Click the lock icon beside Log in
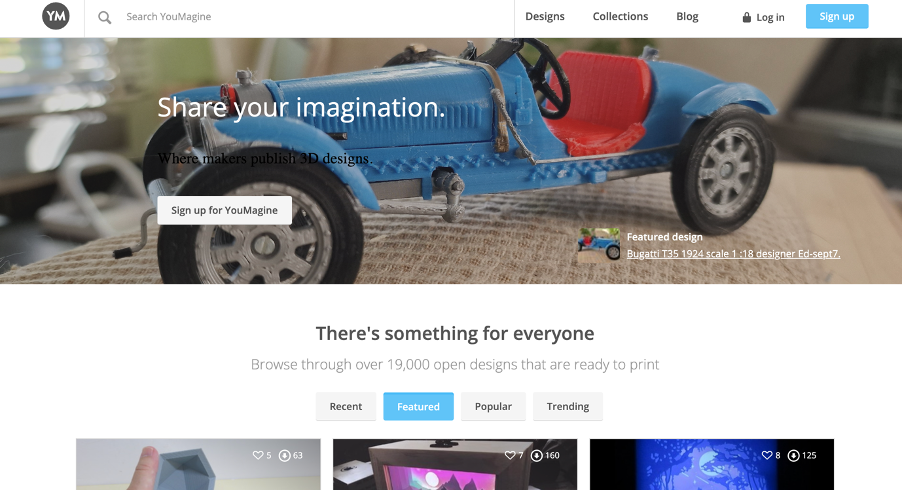 click(747, 17)
